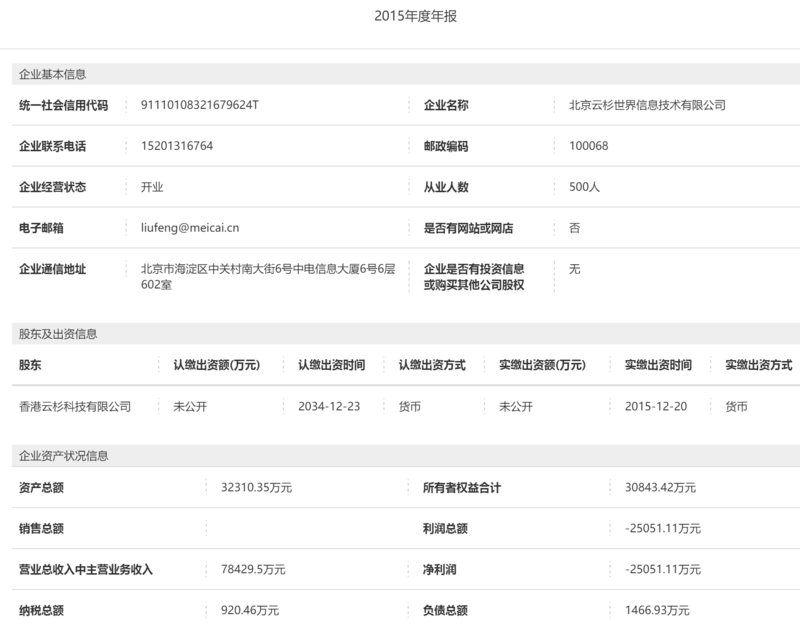Image resolution: width=800 pixels, height=636 pixels.
Task: Click subscription date 2034-12-23
Action: (329, 406)
